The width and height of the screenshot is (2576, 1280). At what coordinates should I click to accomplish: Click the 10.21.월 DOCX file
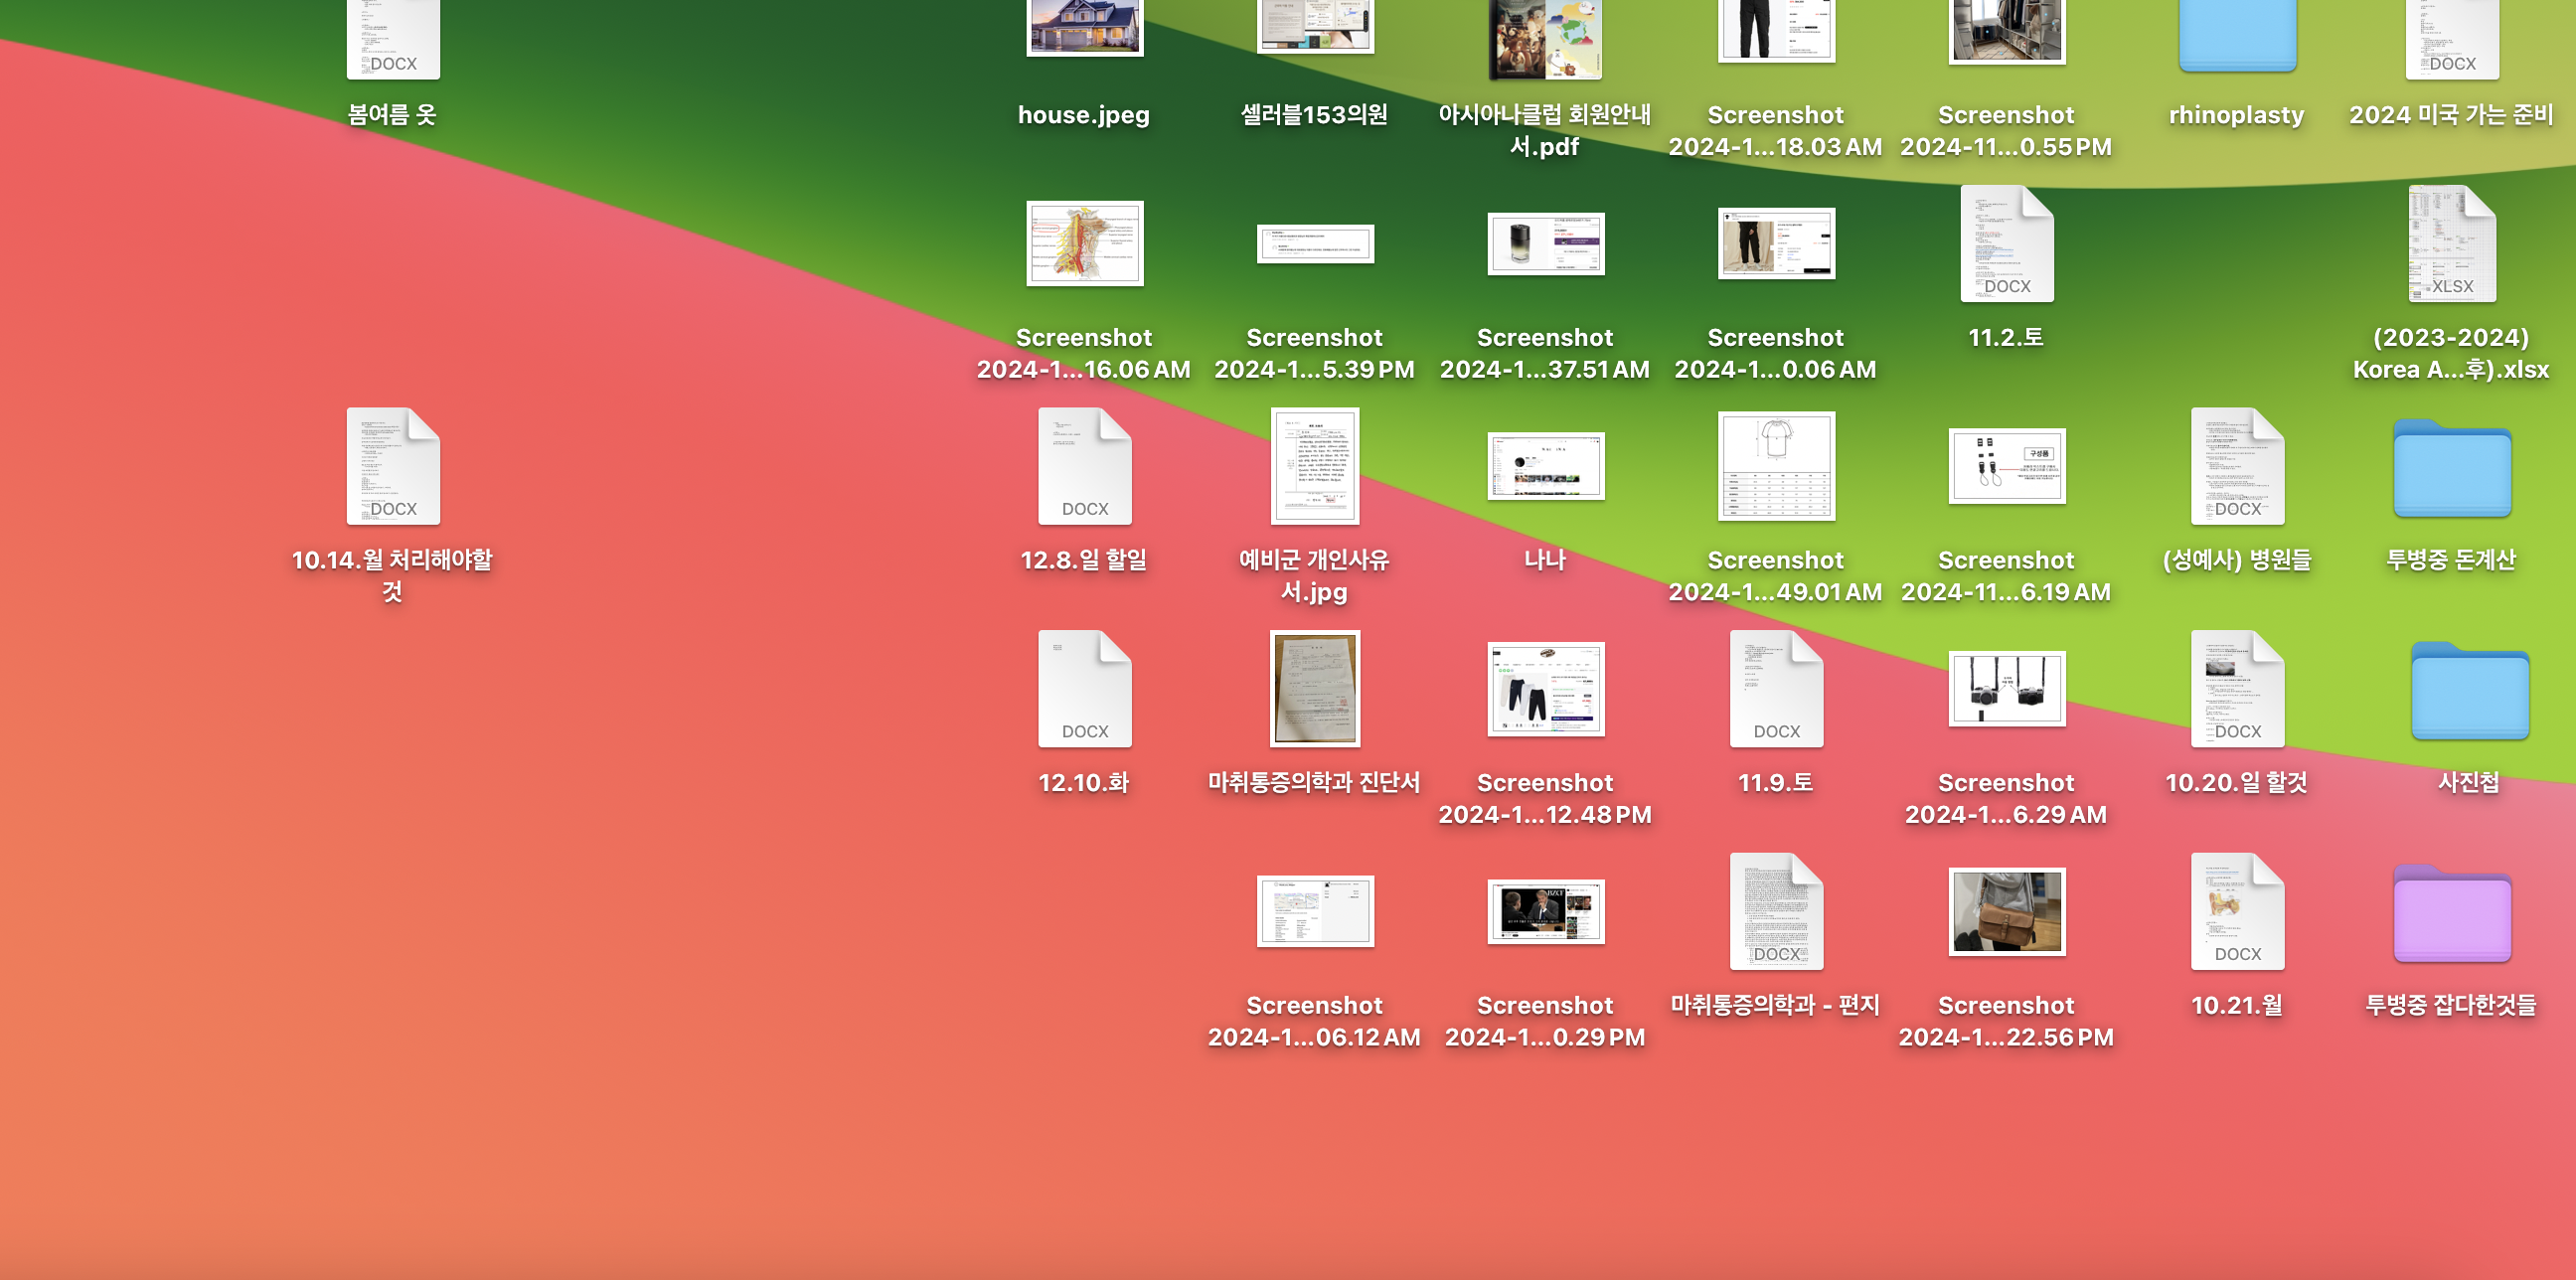2237,912
